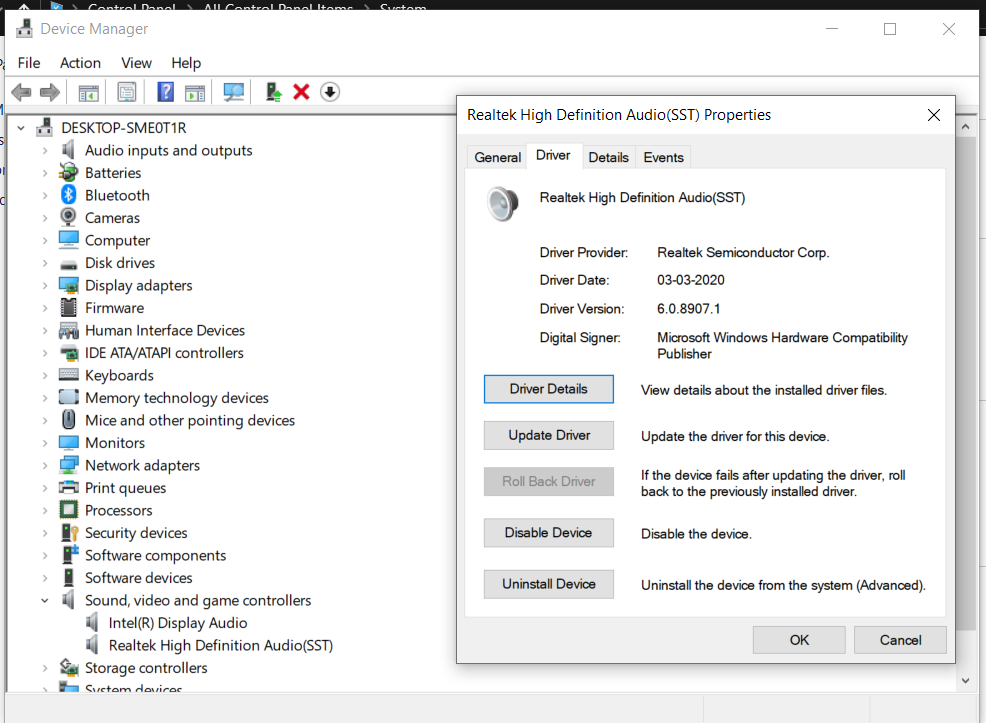986x723 pixels.
Task: Select the Batteries category icon
Action: [x=69, y=172]
